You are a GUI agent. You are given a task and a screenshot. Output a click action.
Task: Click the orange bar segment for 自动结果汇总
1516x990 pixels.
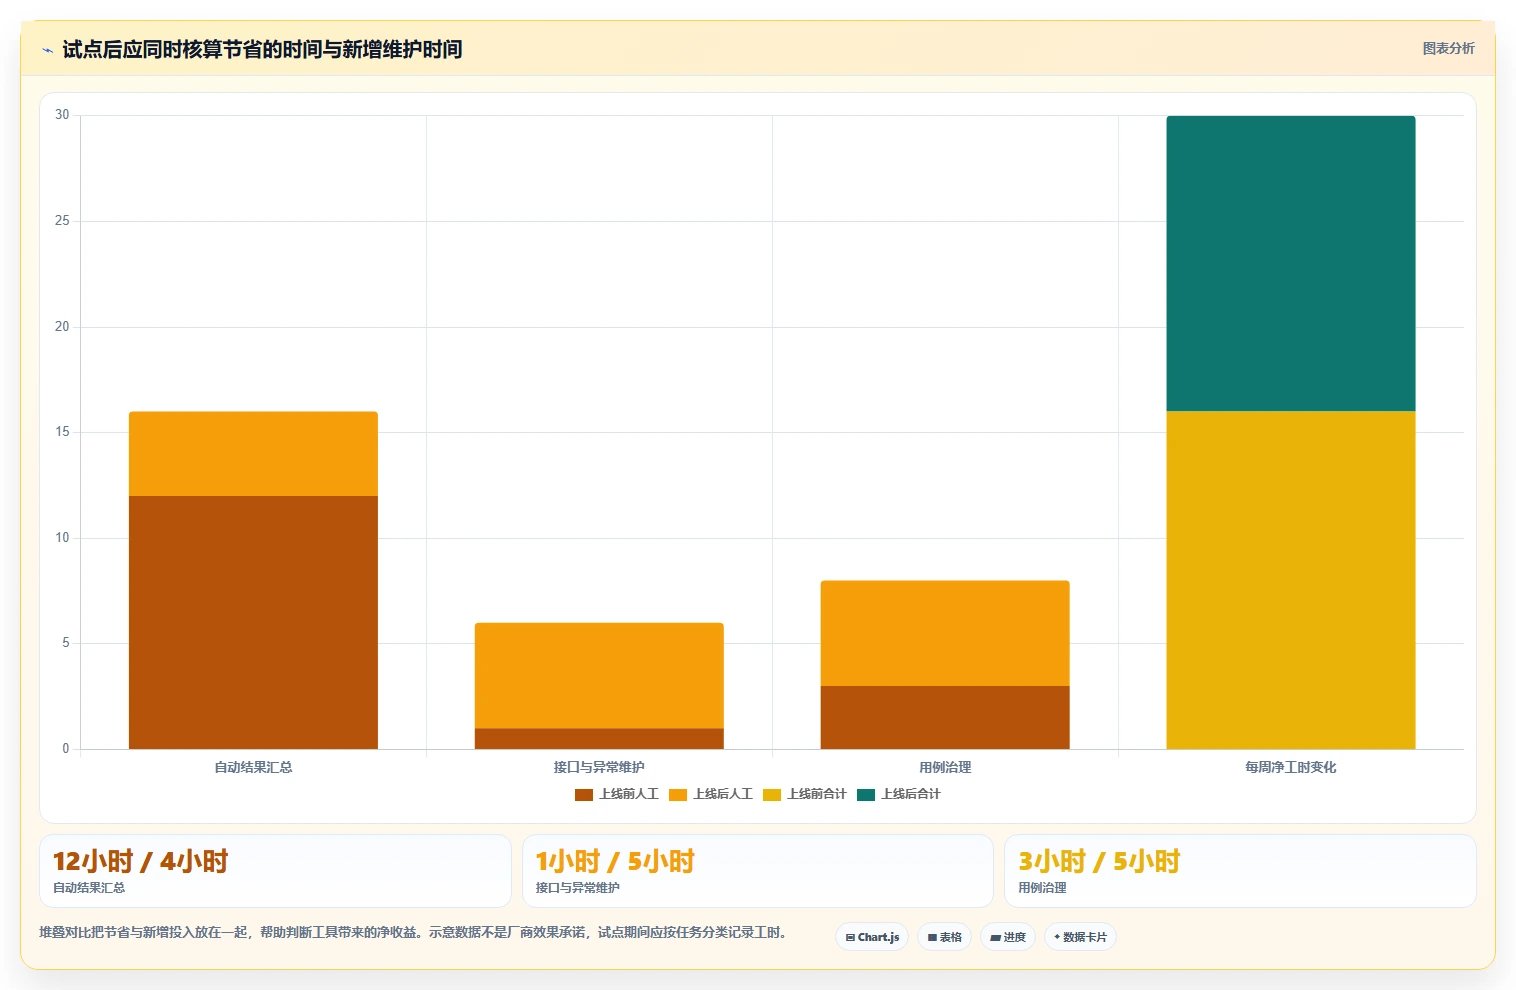(x=253, y=454)
